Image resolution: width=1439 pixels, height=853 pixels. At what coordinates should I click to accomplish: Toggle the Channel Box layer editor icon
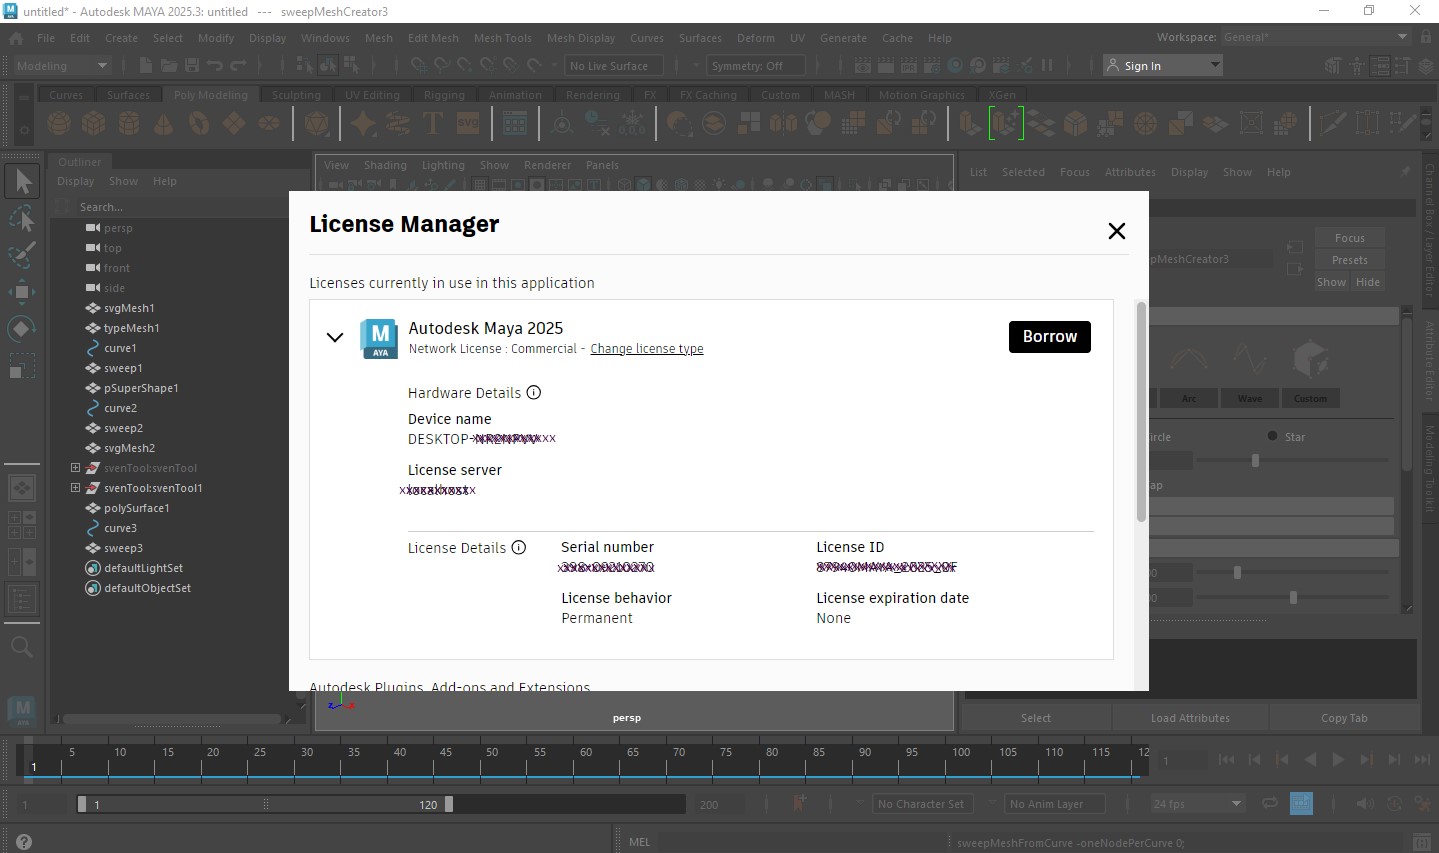pos(1427,66)
